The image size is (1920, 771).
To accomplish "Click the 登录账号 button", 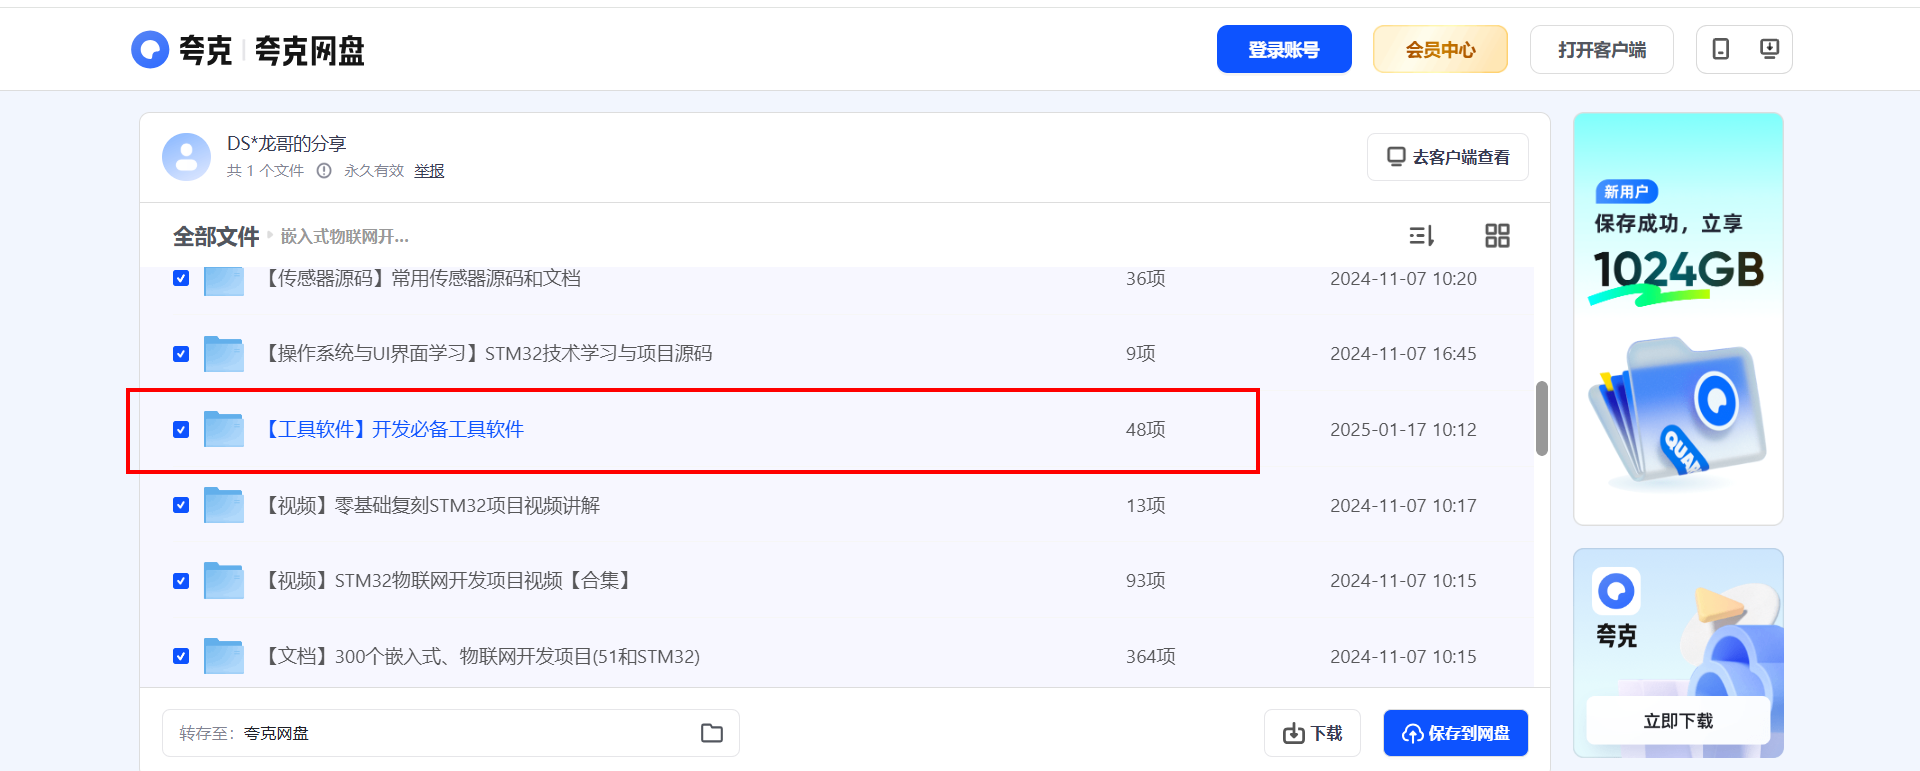I will 1283,49.
